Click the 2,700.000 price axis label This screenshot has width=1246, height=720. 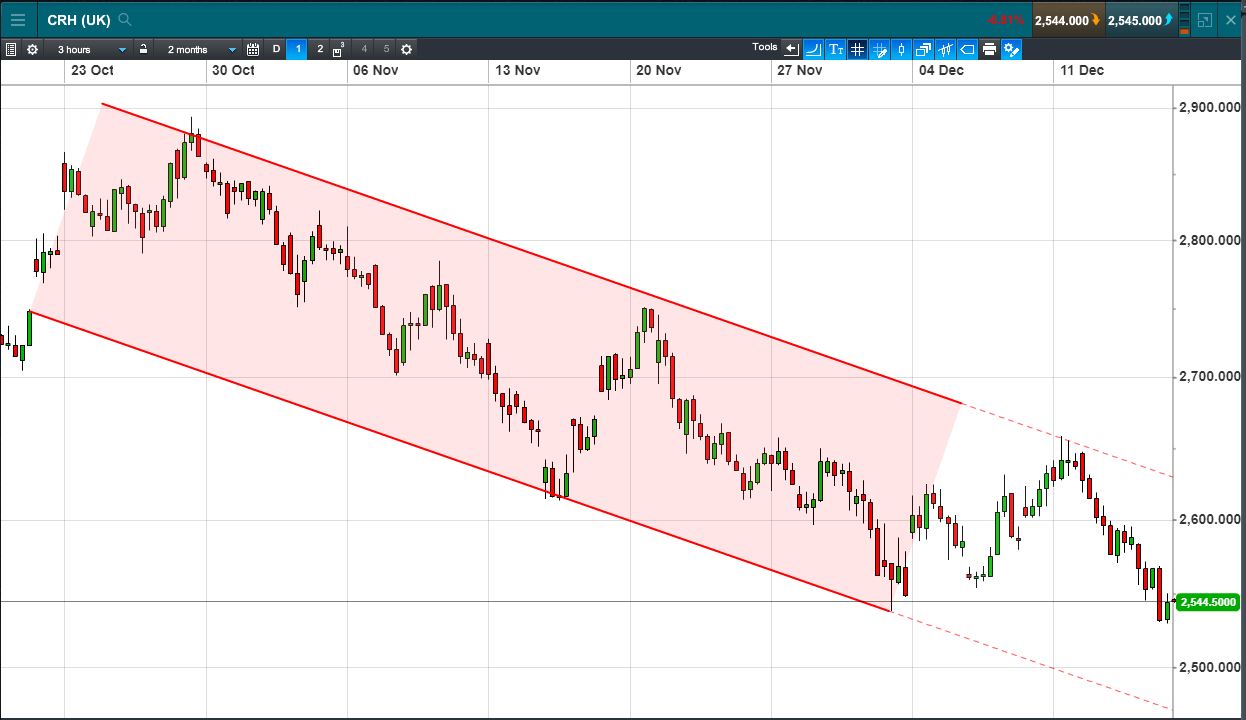point(1210,377)
